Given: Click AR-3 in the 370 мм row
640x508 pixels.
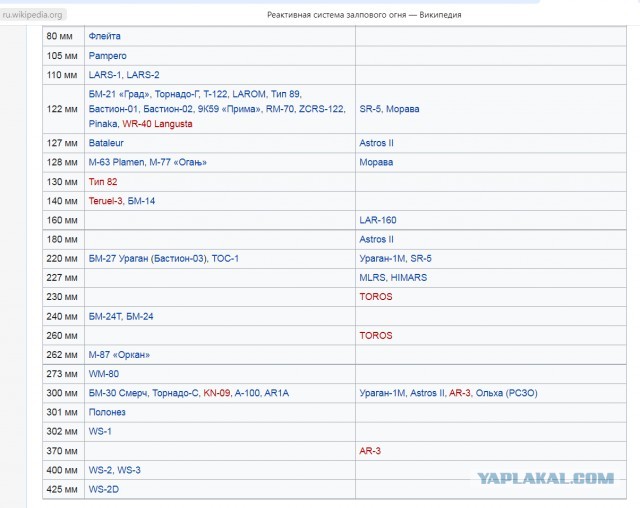Looking at the screenshot, I should 370,451.
